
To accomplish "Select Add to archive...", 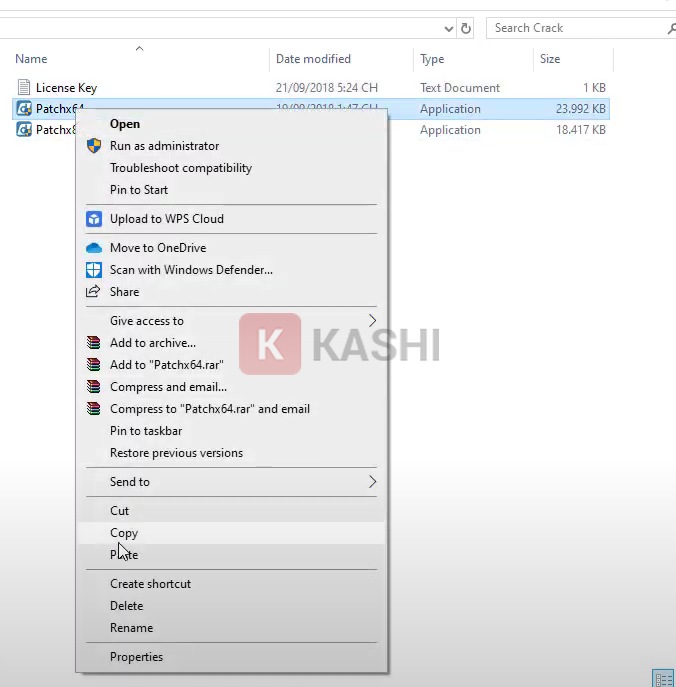I will pos(152,343).
